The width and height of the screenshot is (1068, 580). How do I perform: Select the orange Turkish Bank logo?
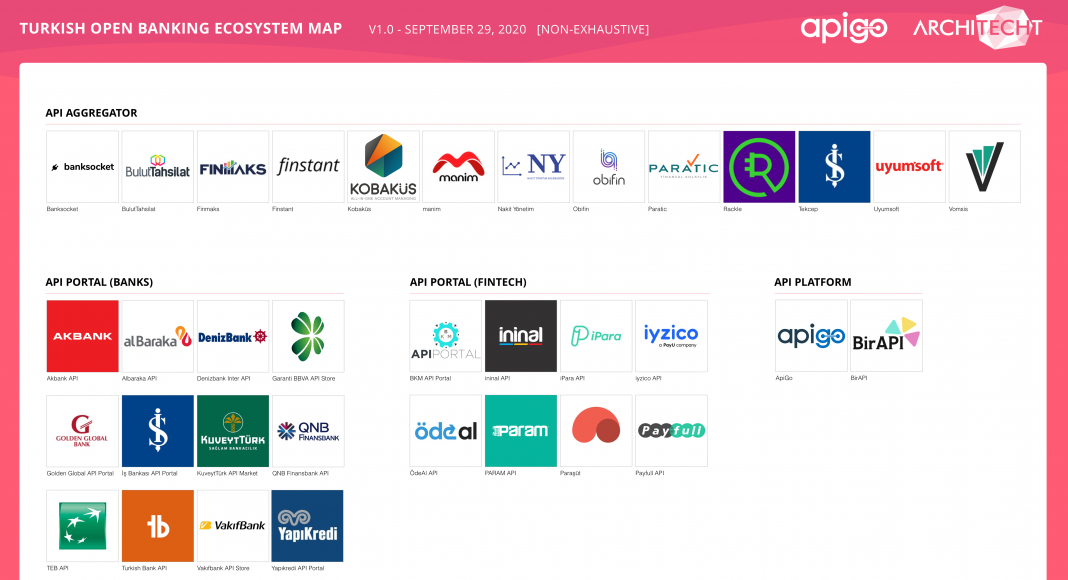tap(157, 526)
